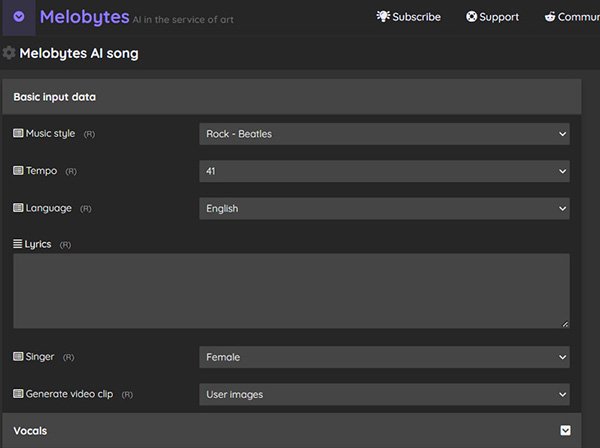Click the Vocals section title
Image resolution: width=600 pixels, height=448 pixels.
pyautogui.click(x=30, y=431)
